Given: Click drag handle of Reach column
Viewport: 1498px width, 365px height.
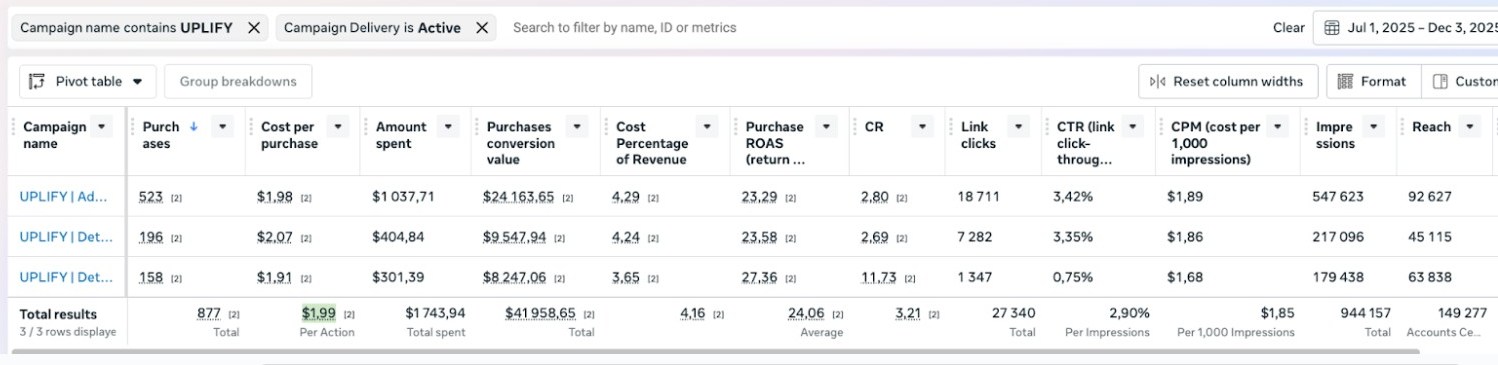Looking at the screenshot, I should [1403, 127].
